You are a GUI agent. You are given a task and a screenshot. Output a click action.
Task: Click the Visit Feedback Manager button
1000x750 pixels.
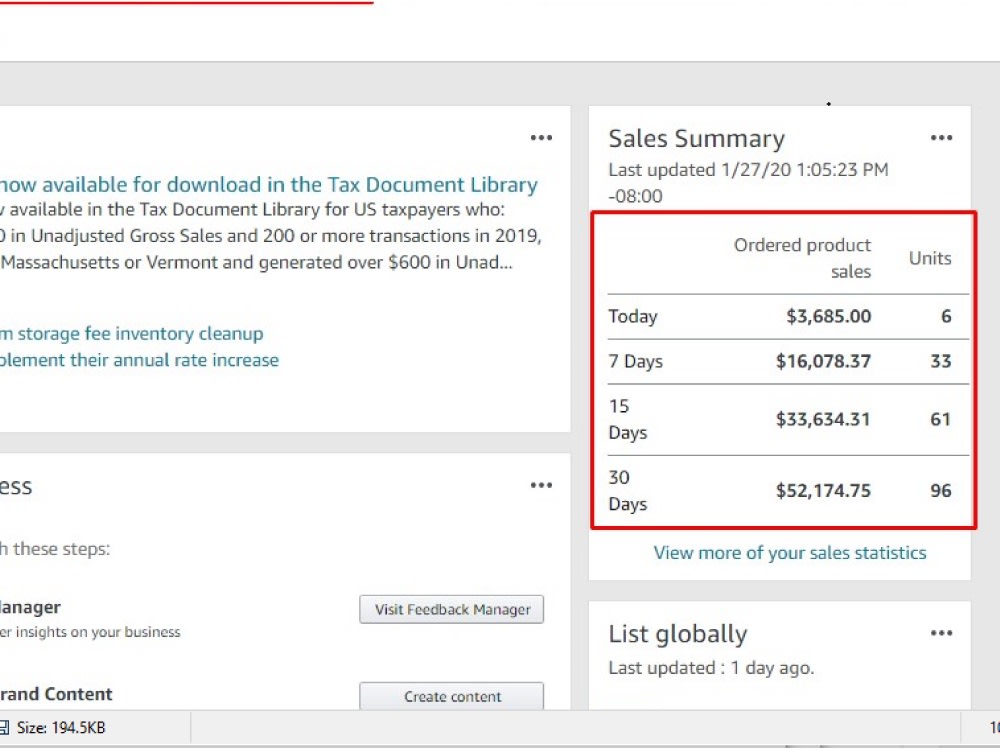click(452, 610)
